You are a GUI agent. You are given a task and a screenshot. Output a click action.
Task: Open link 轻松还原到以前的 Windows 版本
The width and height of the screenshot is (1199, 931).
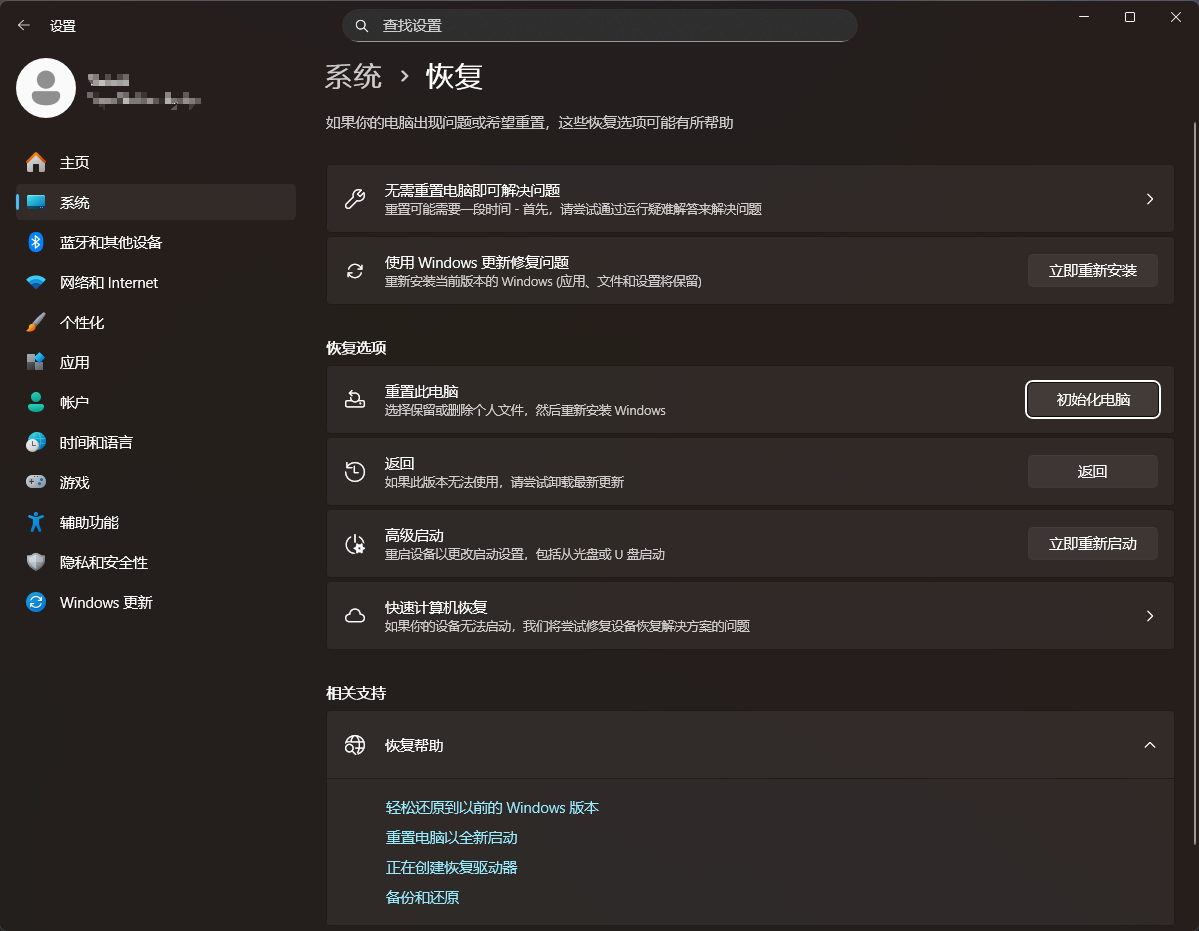coord(492,807)
